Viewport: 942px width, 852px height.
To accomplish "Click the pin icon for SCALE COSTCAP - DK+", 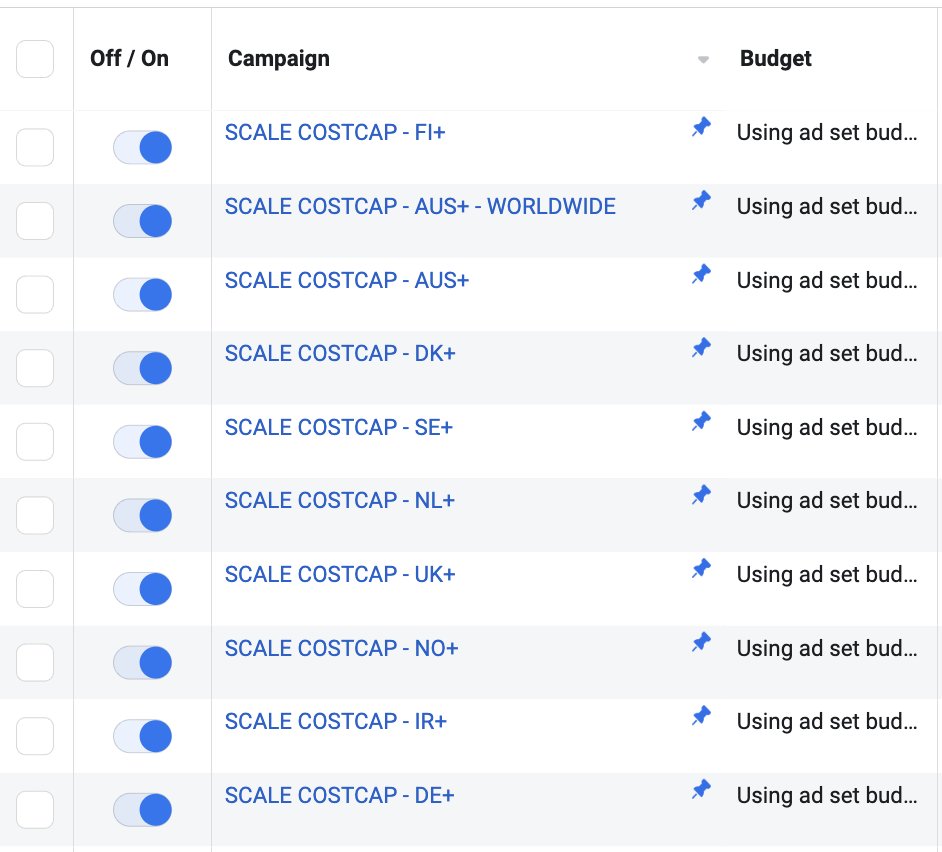I will pyautogui.click(x=701, y=347).
